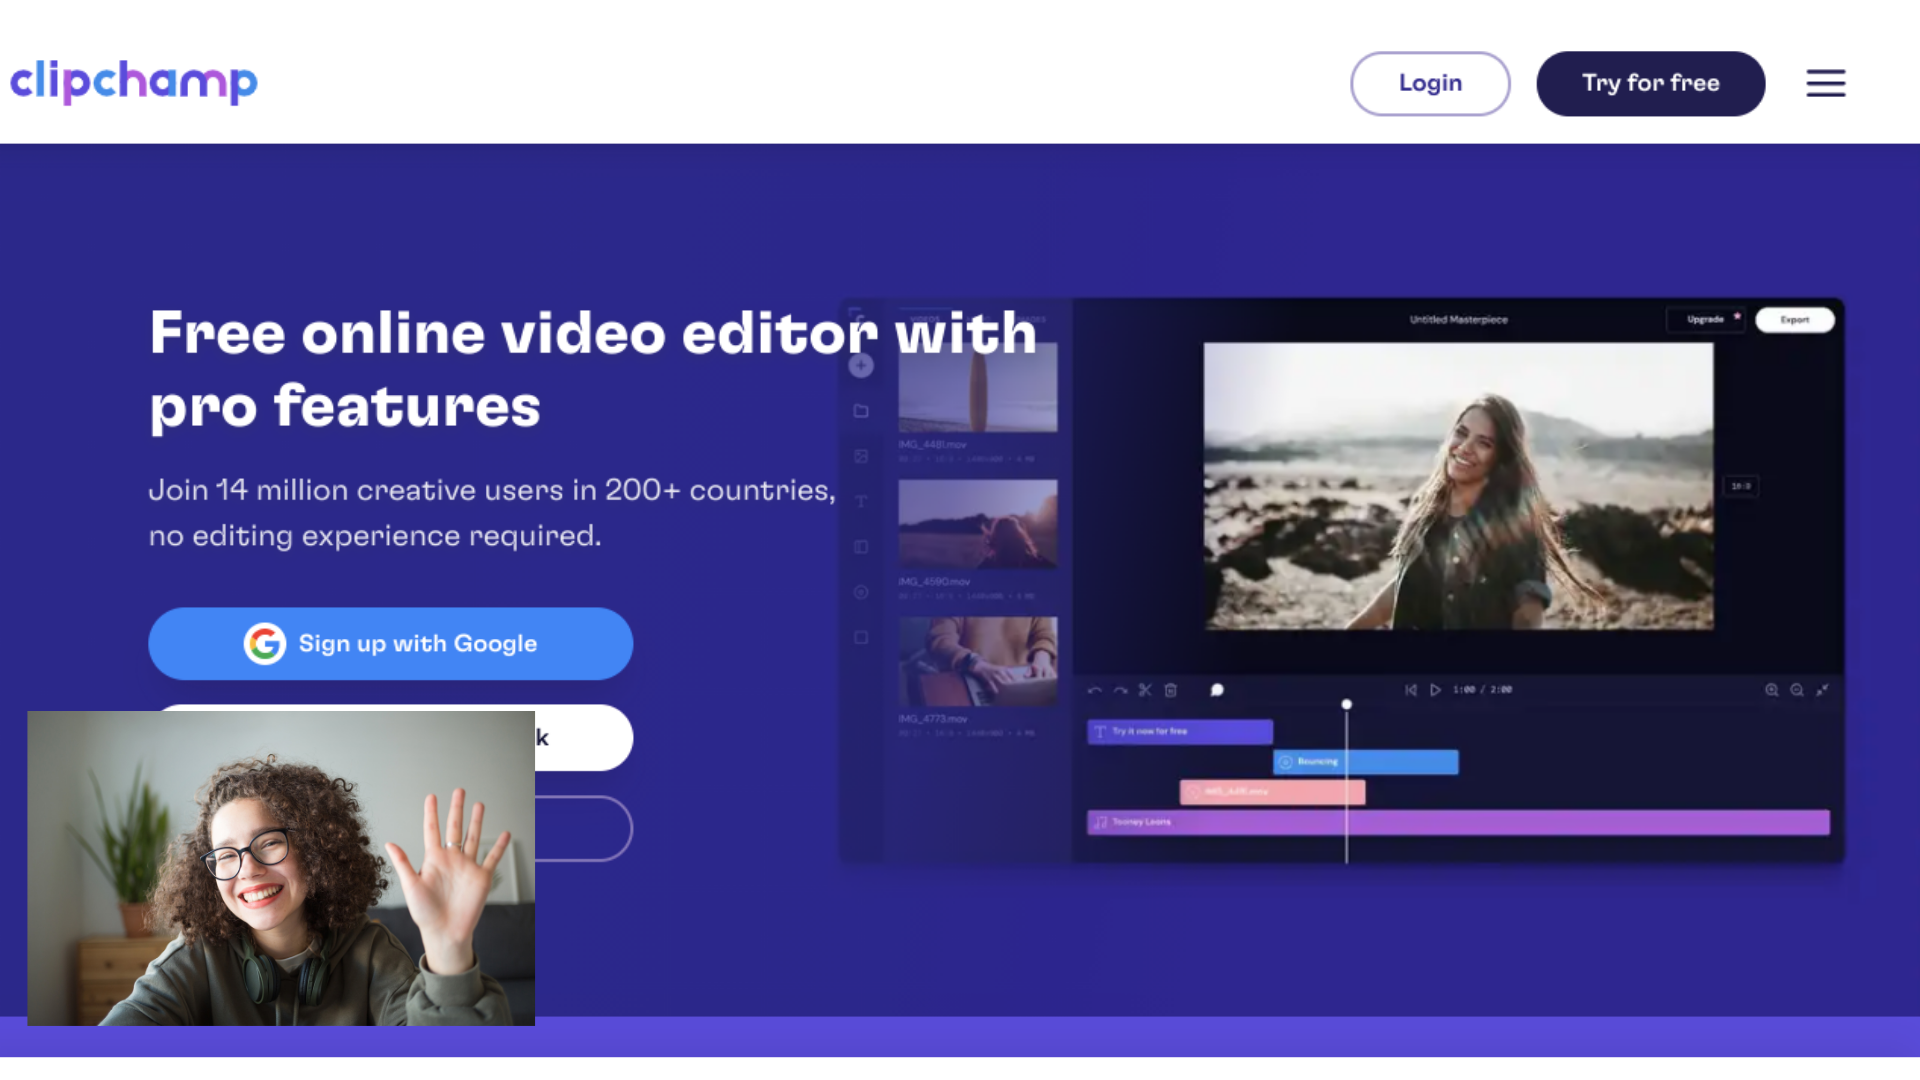
Task: Click Sign up with Google
Action: (390, 644)
